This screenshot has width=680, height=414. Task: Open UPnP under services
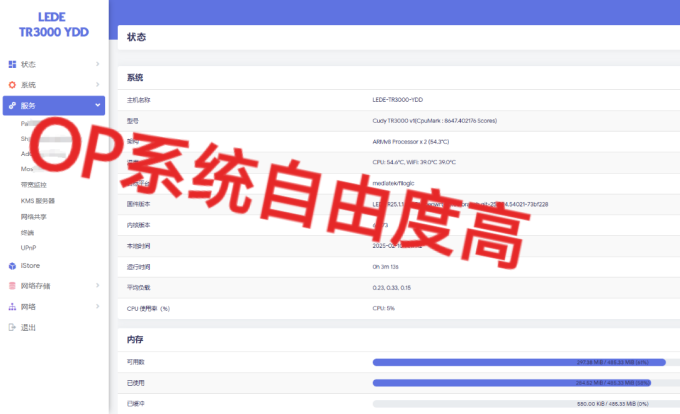[x=28, y=248]
